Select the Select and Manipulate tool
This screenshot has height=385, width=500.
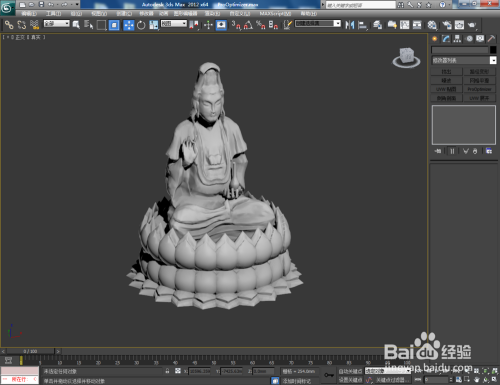point(208,25)
